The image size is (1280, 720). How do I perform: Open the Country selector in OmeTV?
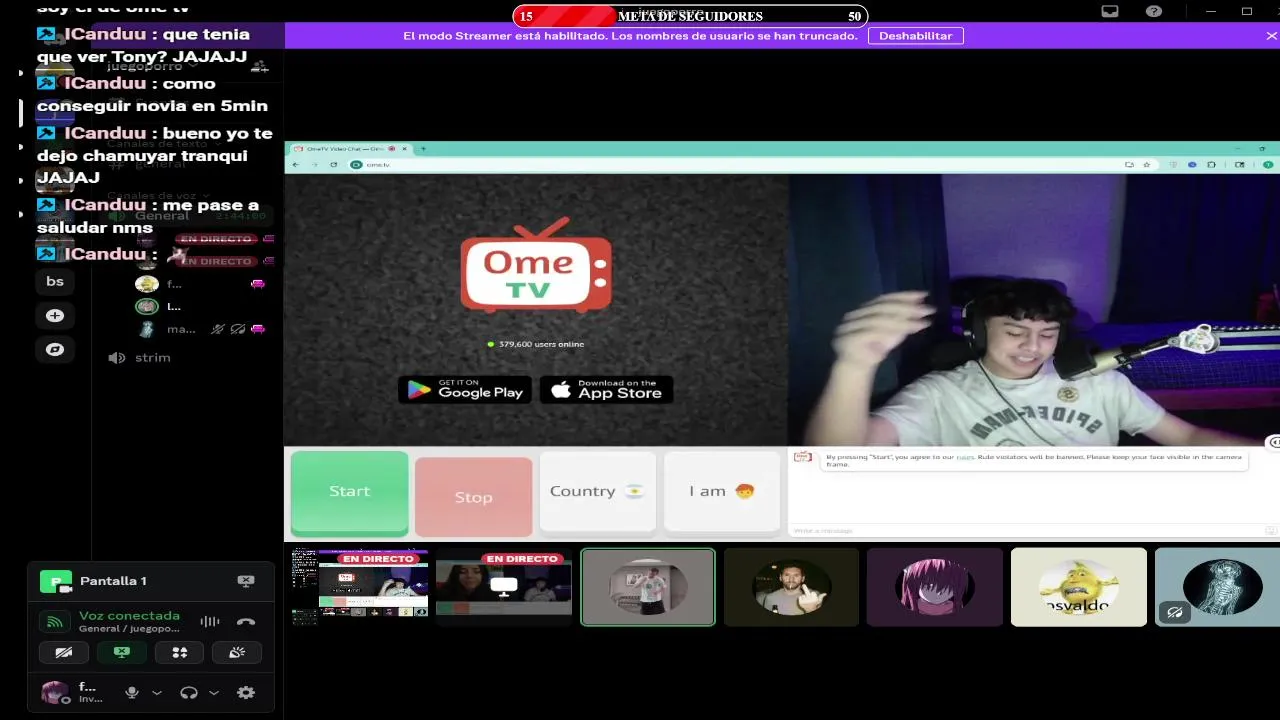point(597,491)
